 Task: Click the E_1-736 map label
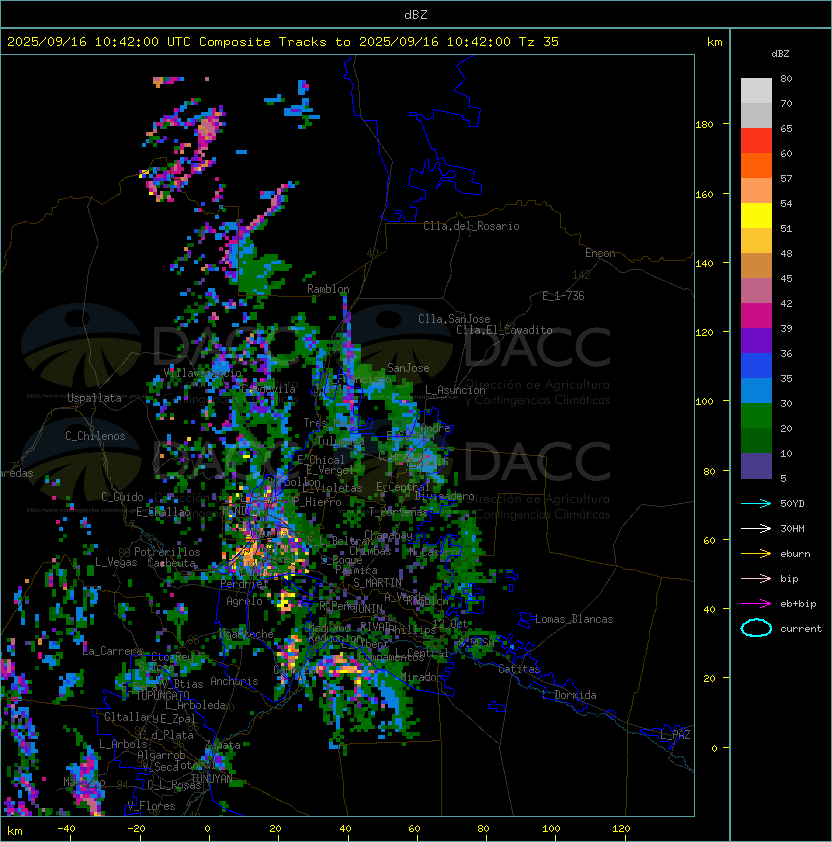(563, 296)
